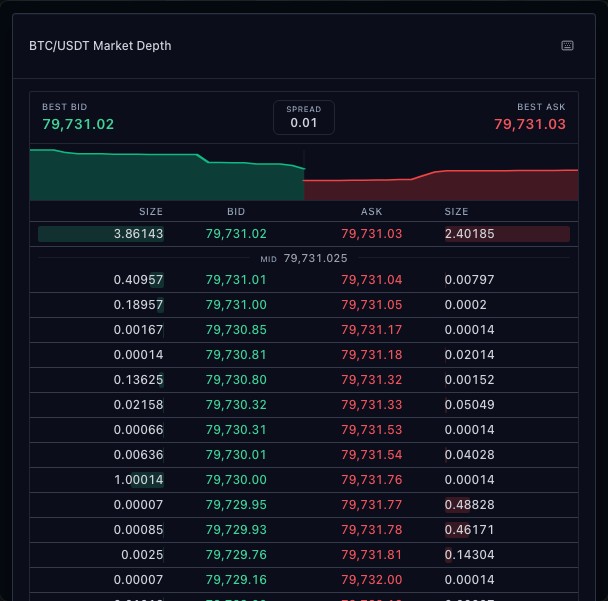Click the bid size 0.18957
608x601 pixels.
coord(138,305)
